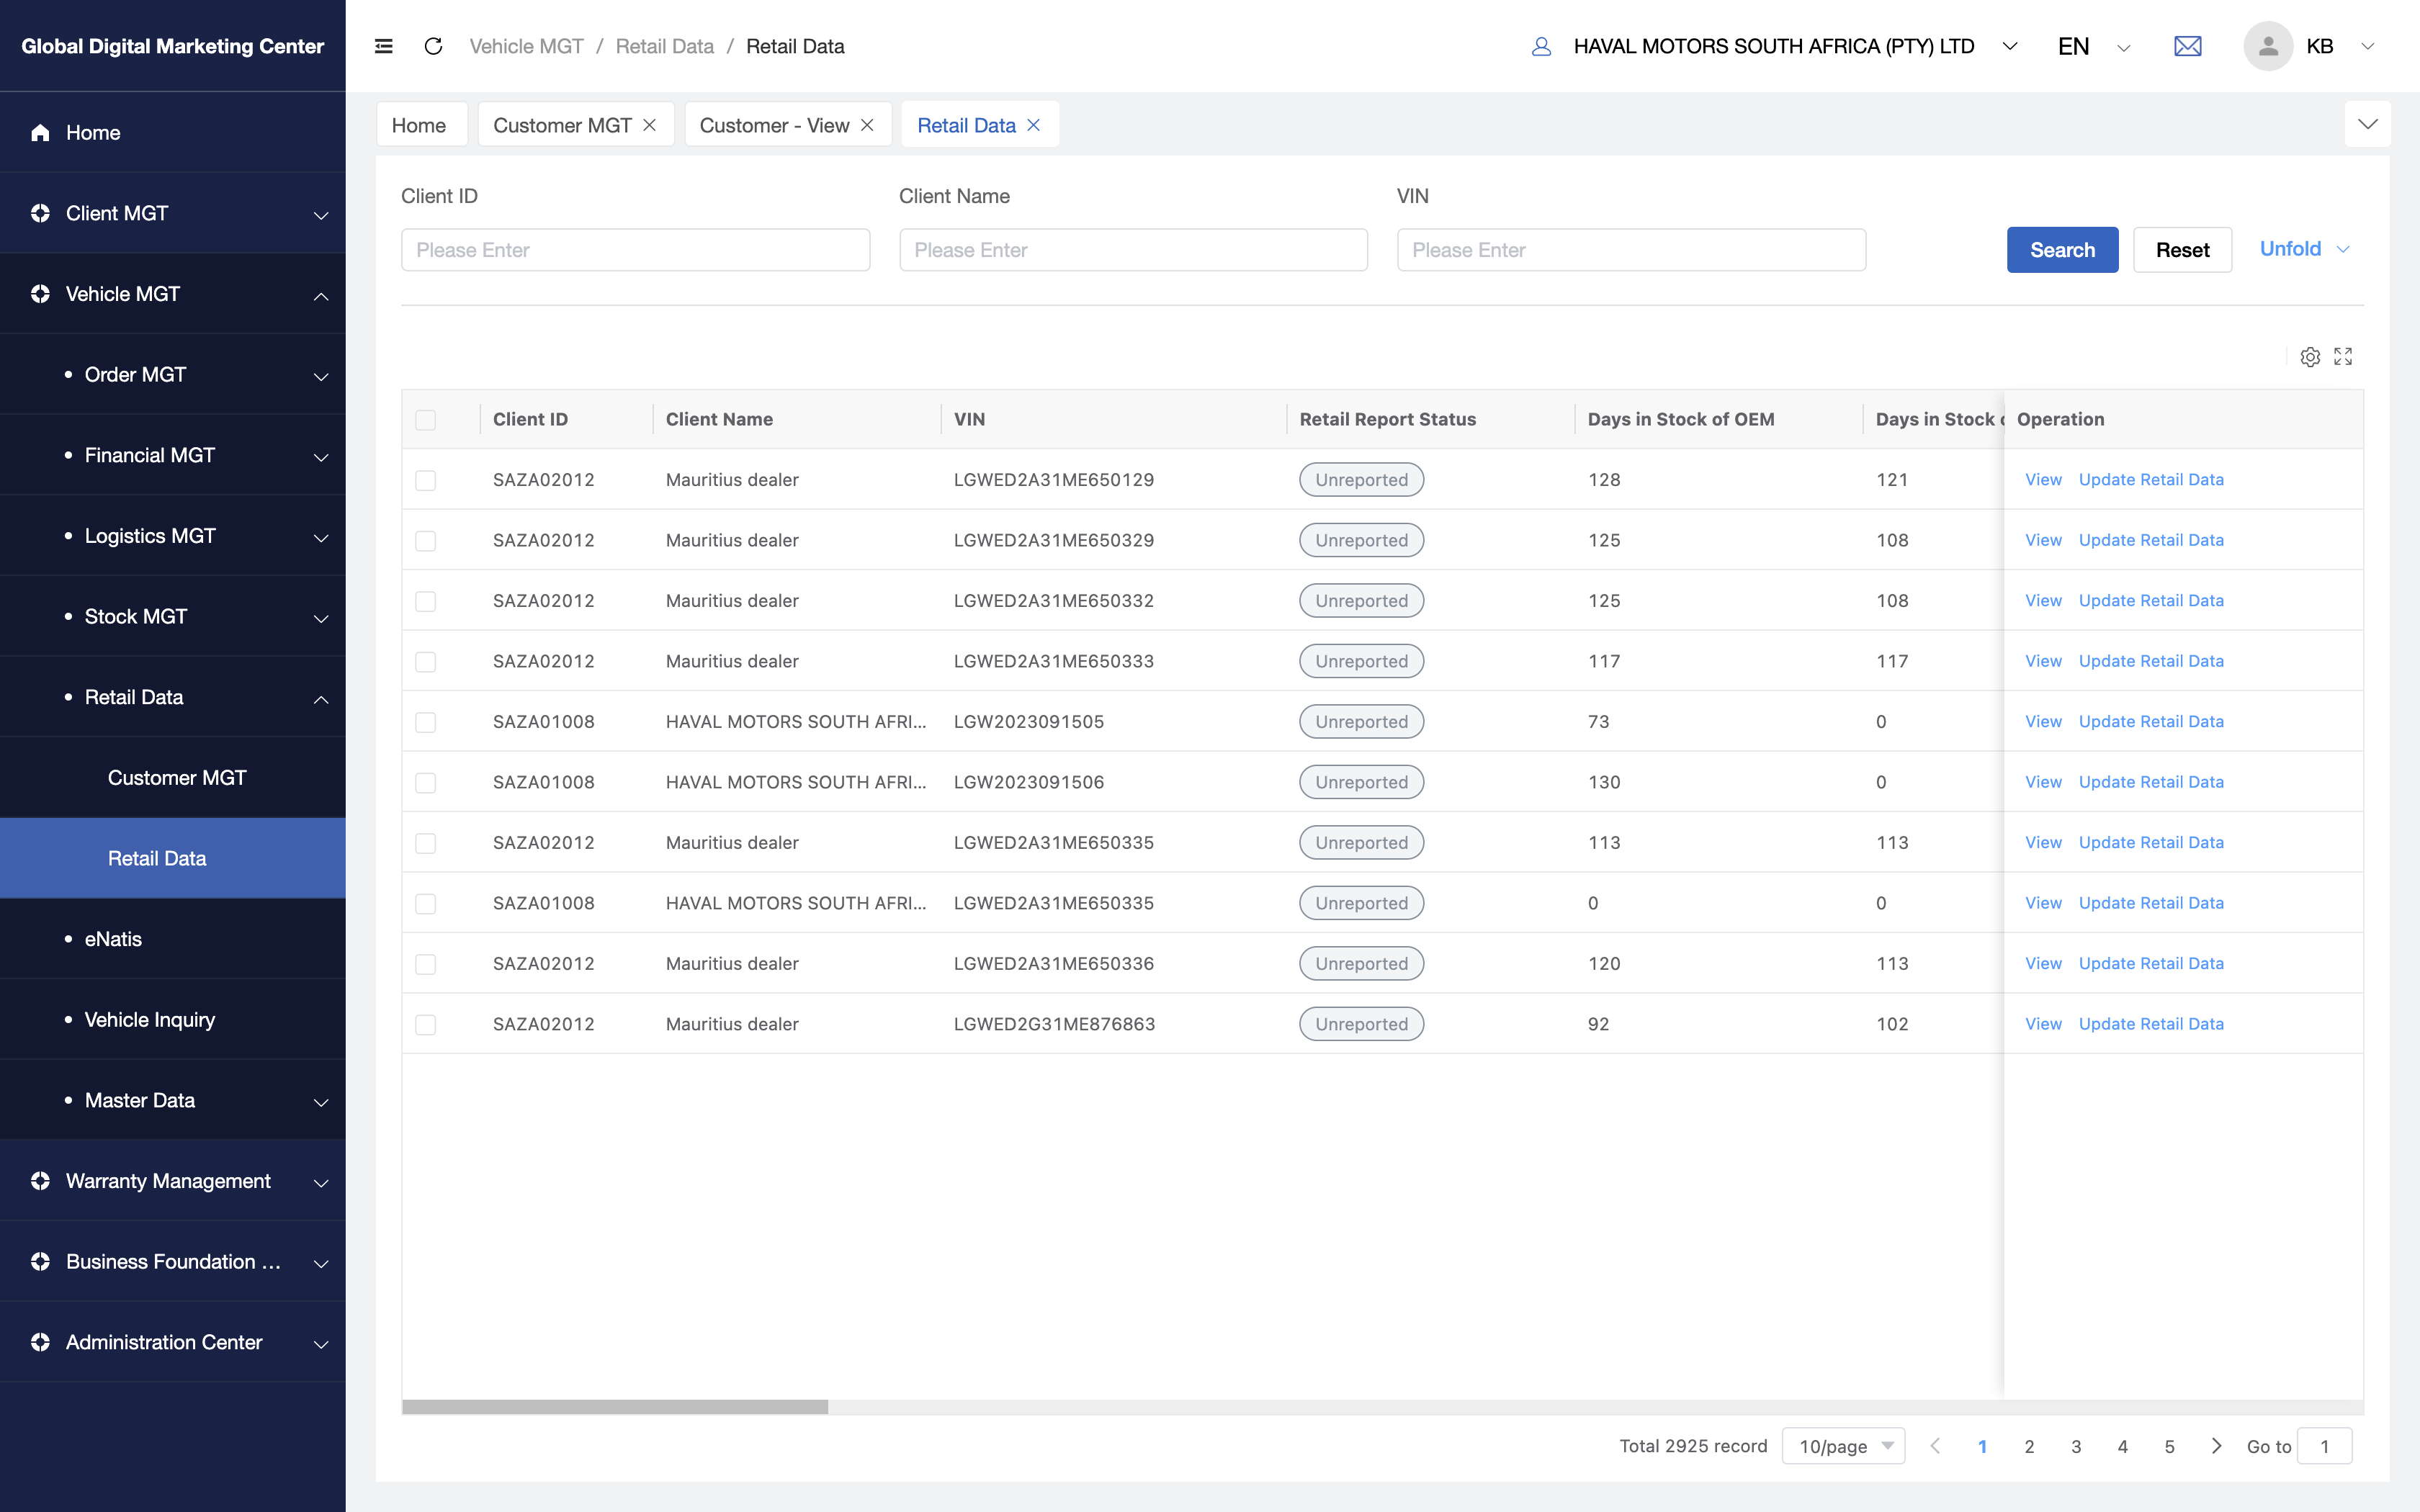Check the row with VIN LGWED2A31ME650129

pyautogui.click(x=426, y=481)
